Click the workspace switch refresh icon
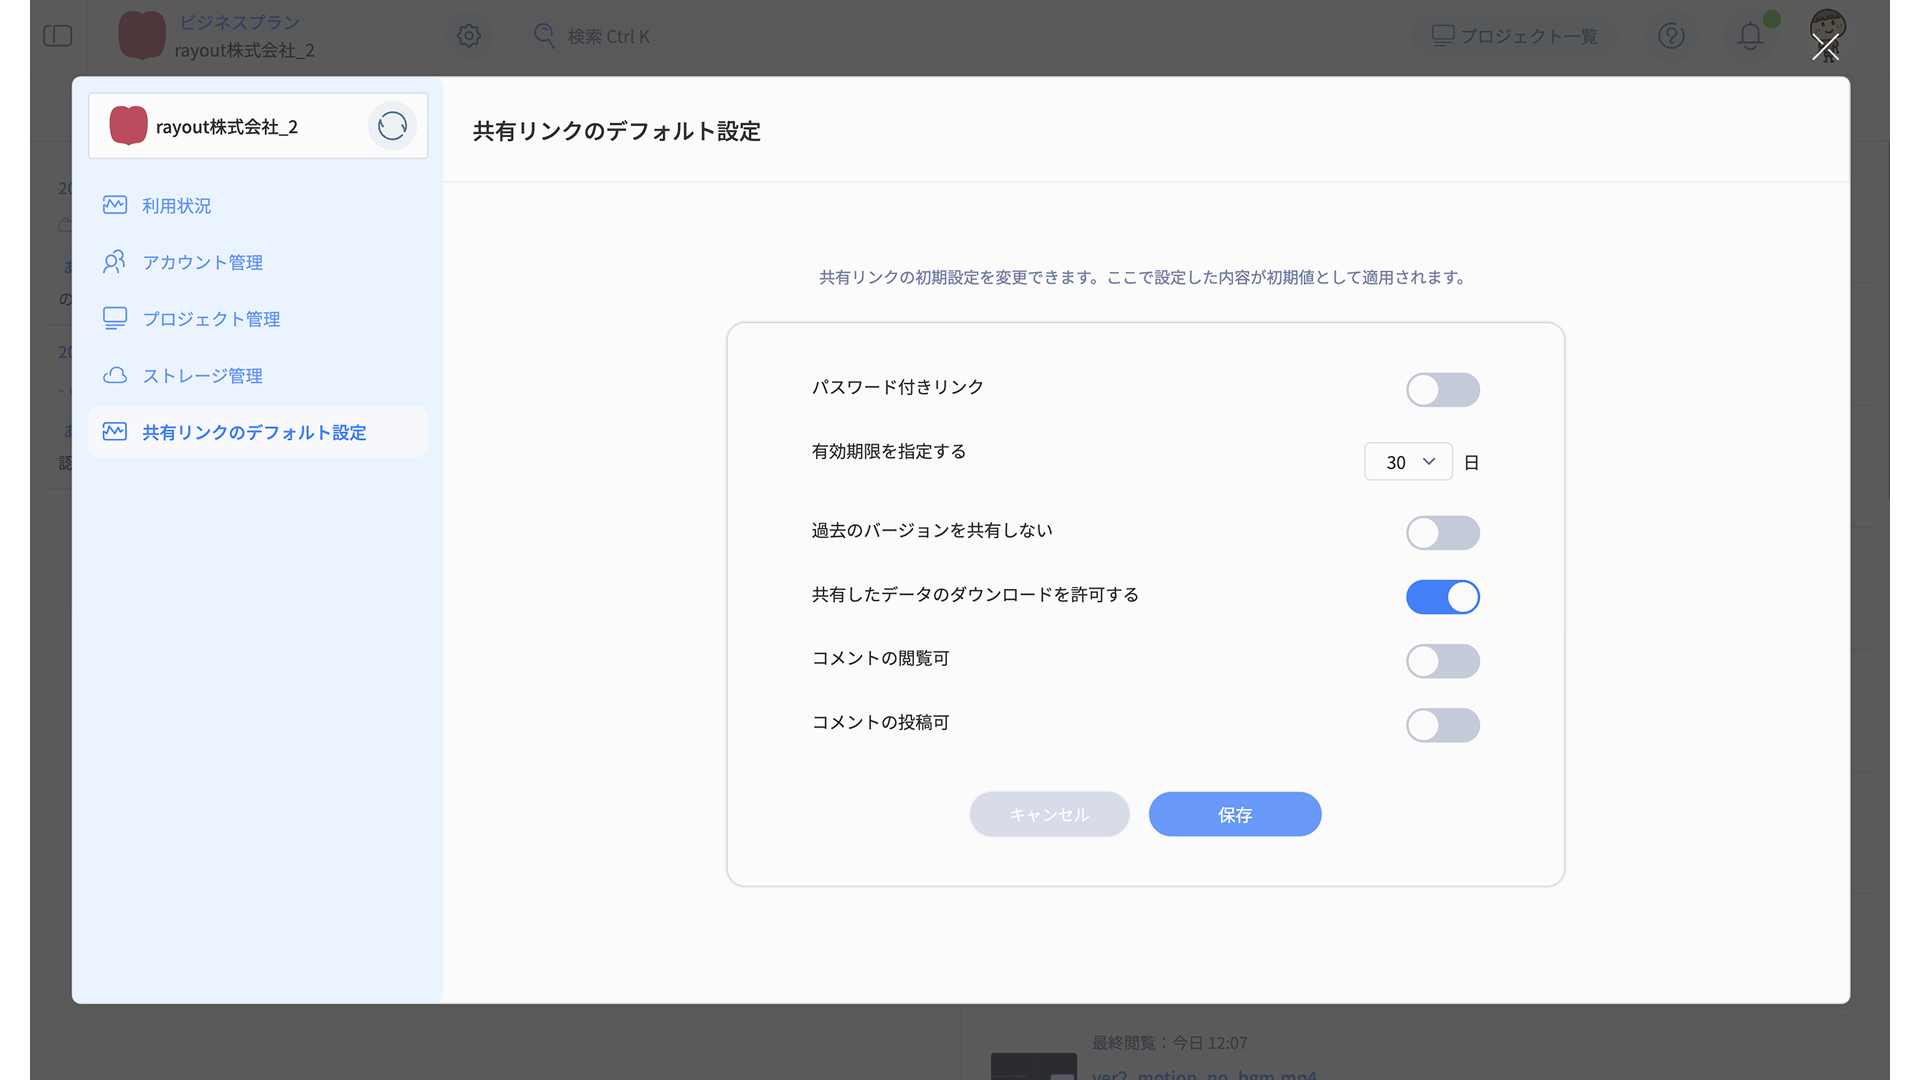Screen dimensions: 1920x1080 tap(392, 126)
